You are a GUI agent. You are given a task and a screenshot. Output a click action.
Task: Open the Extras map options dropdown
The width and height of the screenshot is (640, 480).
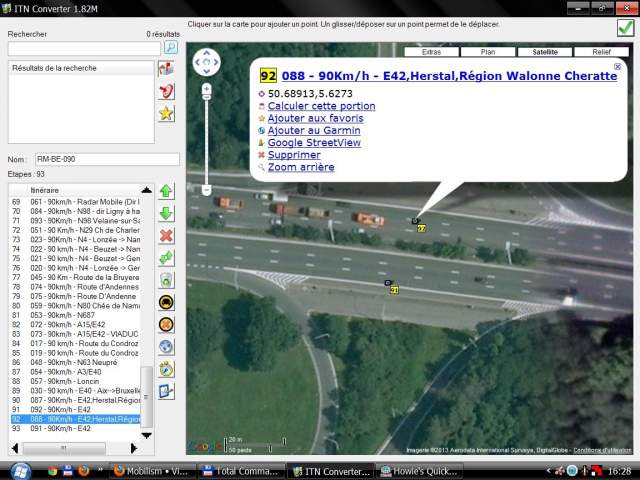431,51
